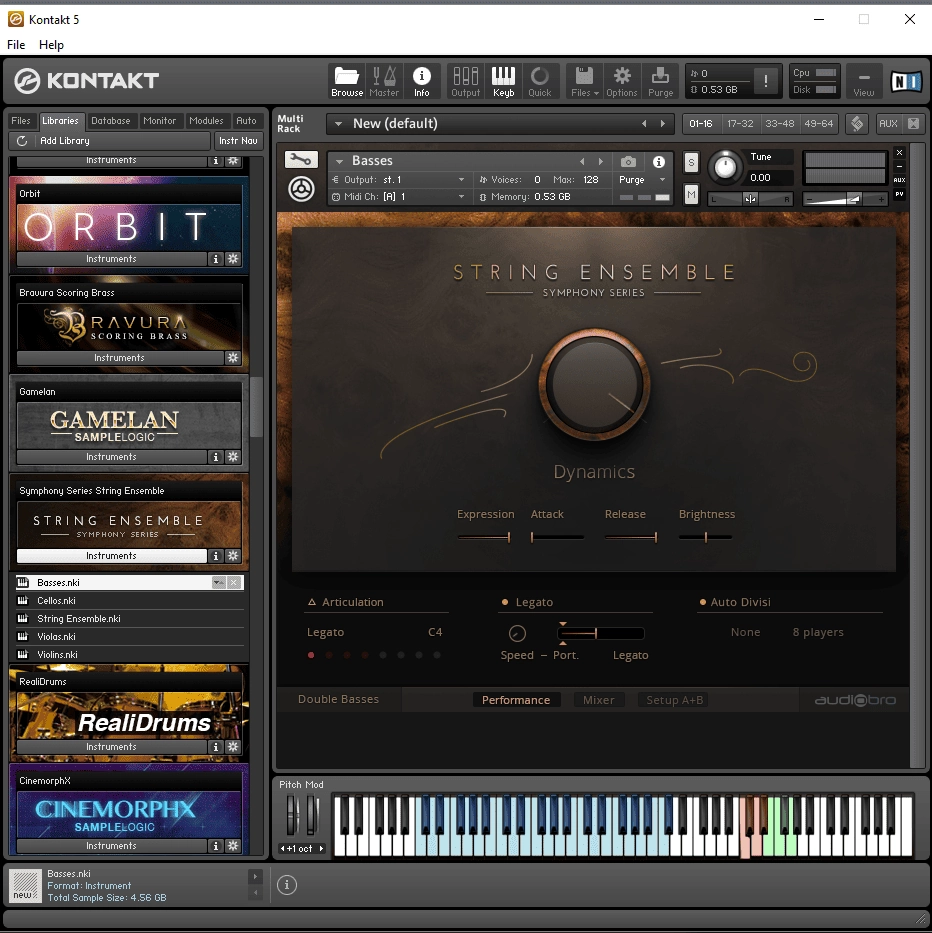
Task: Open String Ensemble library settings gear
Action: click(233, 556)
